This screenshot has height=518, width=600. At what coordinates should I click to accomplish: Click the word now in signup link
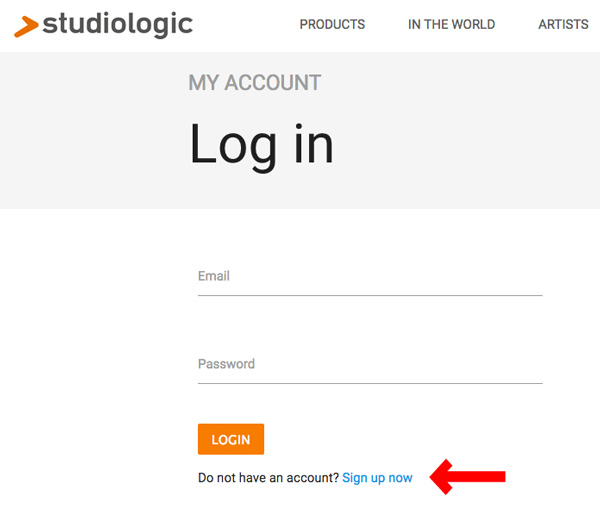400,478
